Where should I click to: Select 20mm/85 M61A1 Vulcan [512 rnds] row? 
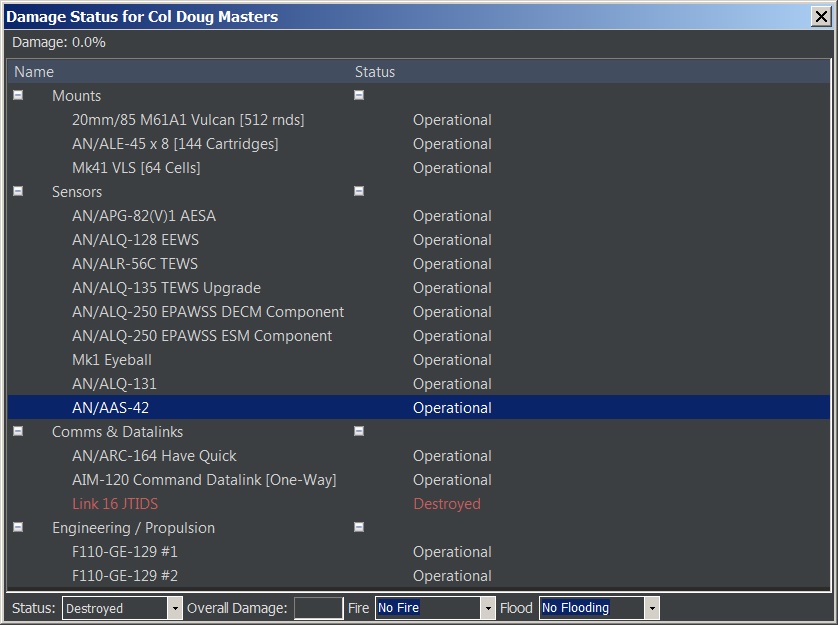click(x=419, y=120)
